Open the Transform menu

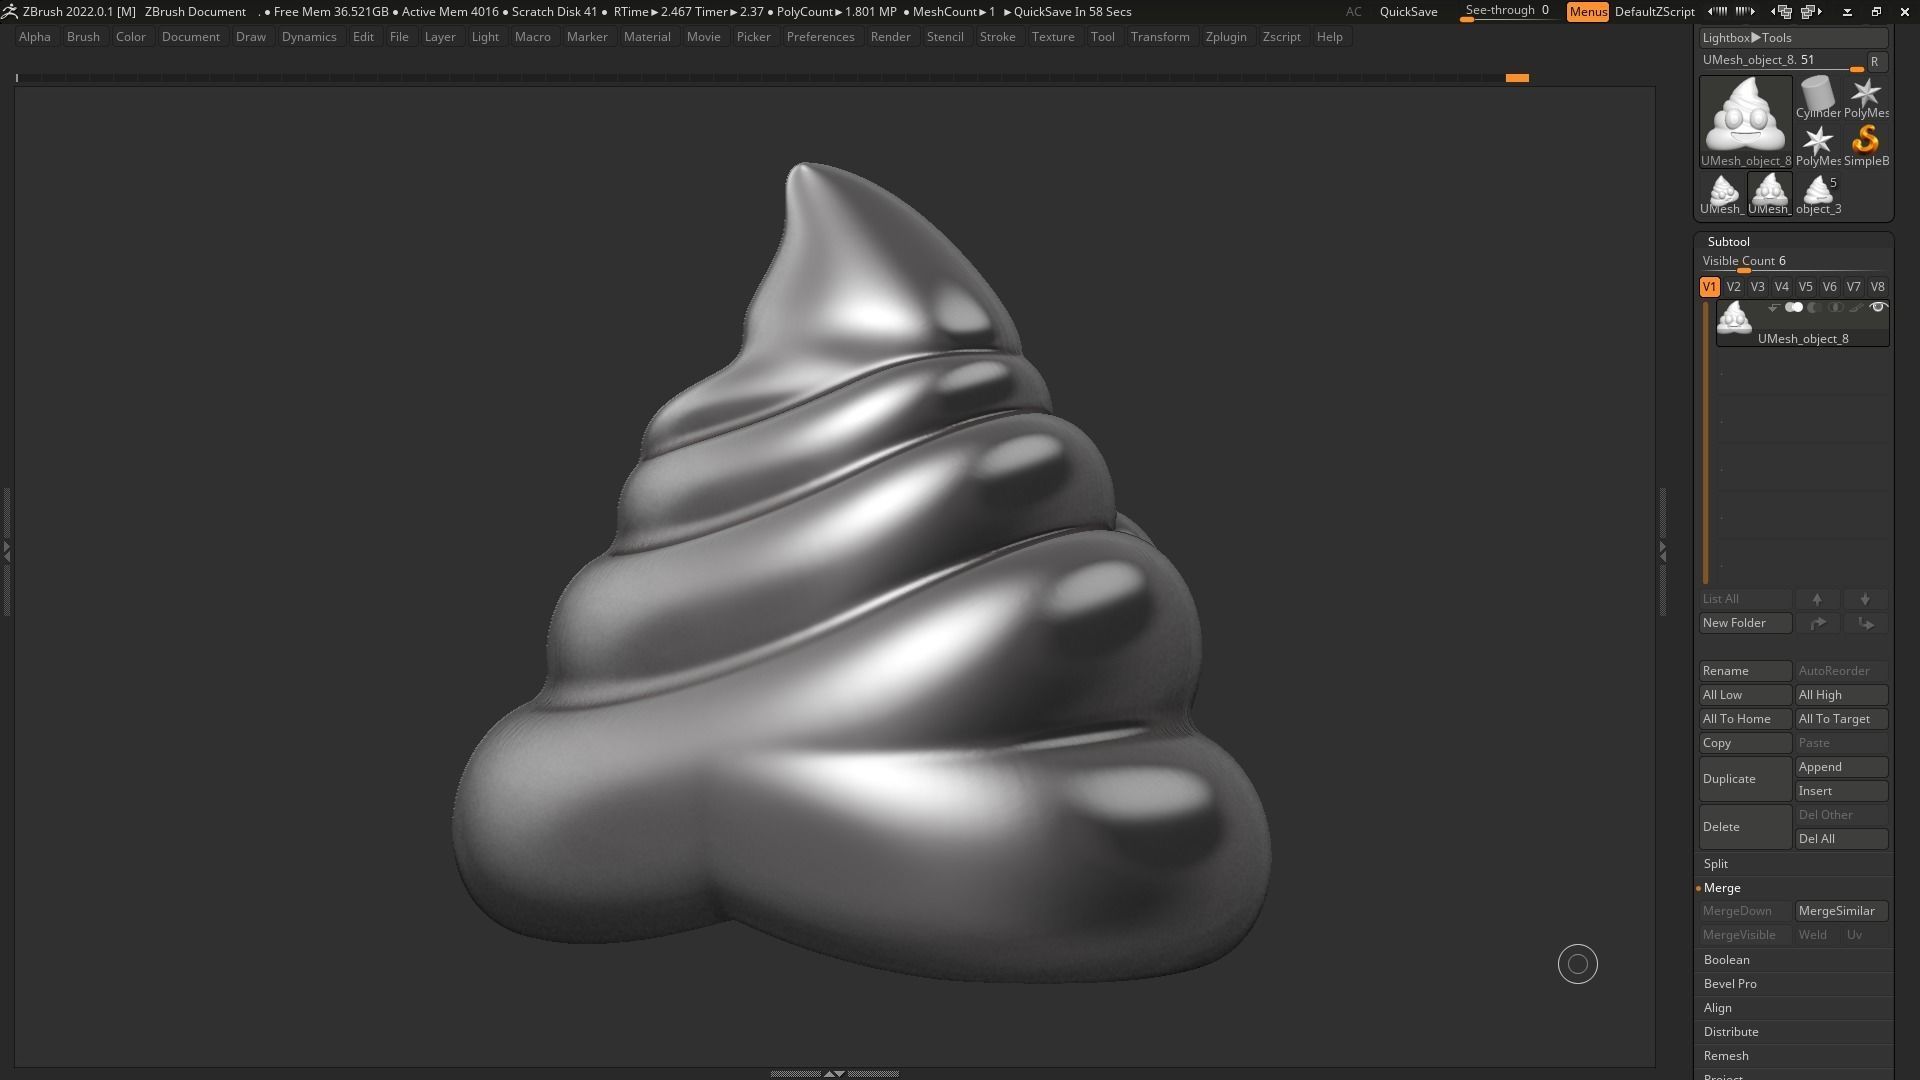(x=1160, y=37)
